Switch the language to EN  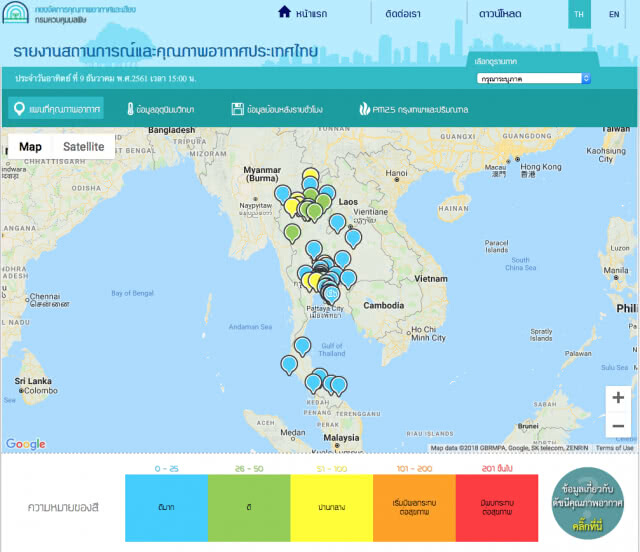[x=614, y=14]
